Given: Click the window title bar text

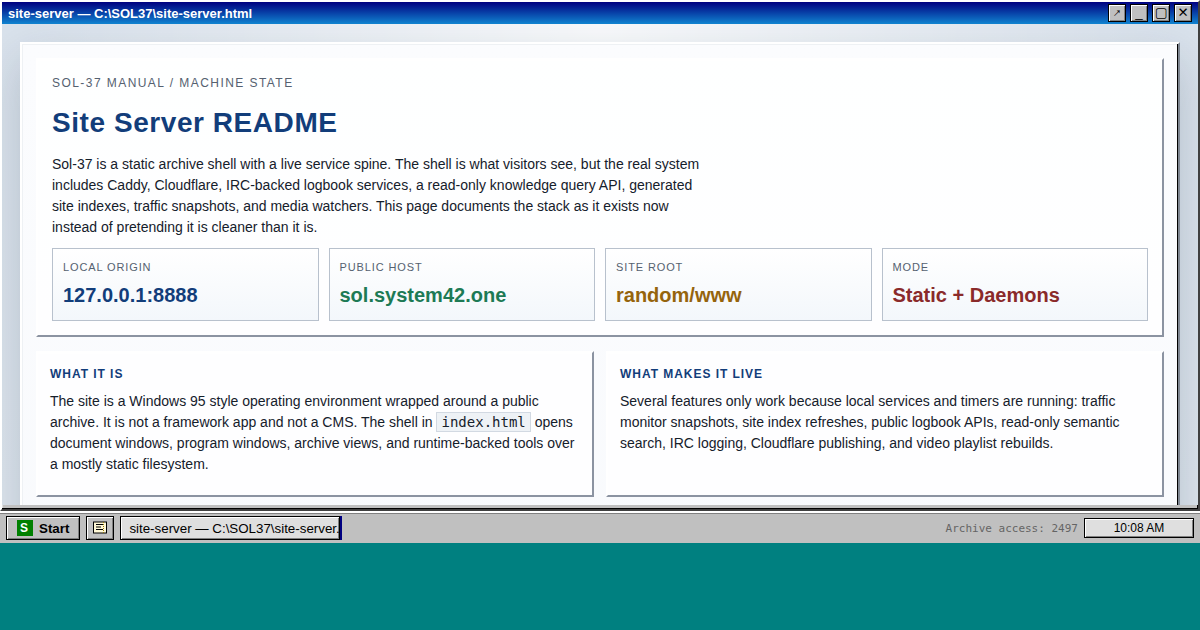Looking at the screenshot, I should [x=130, y=13].
